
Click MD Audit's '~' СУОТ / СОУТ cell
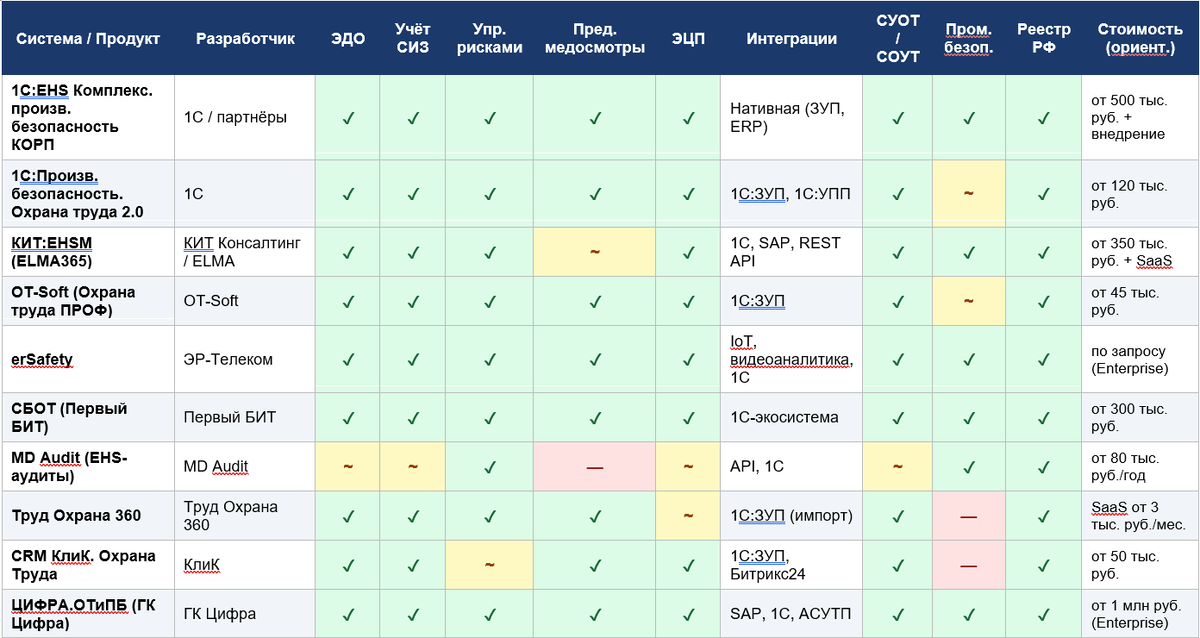tap(897, 466)
